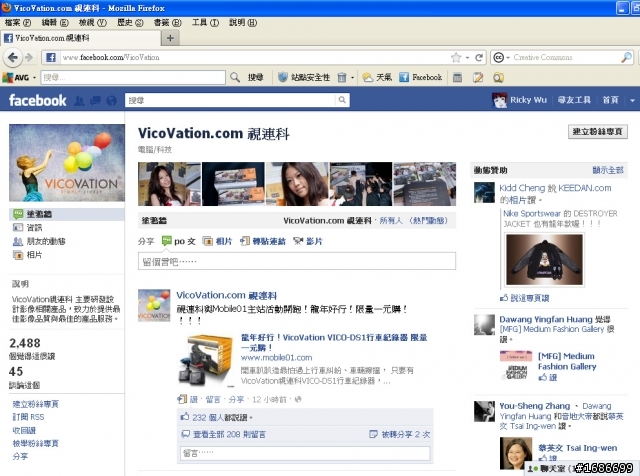Click the Firefox back arrow button

pos(13,58)
